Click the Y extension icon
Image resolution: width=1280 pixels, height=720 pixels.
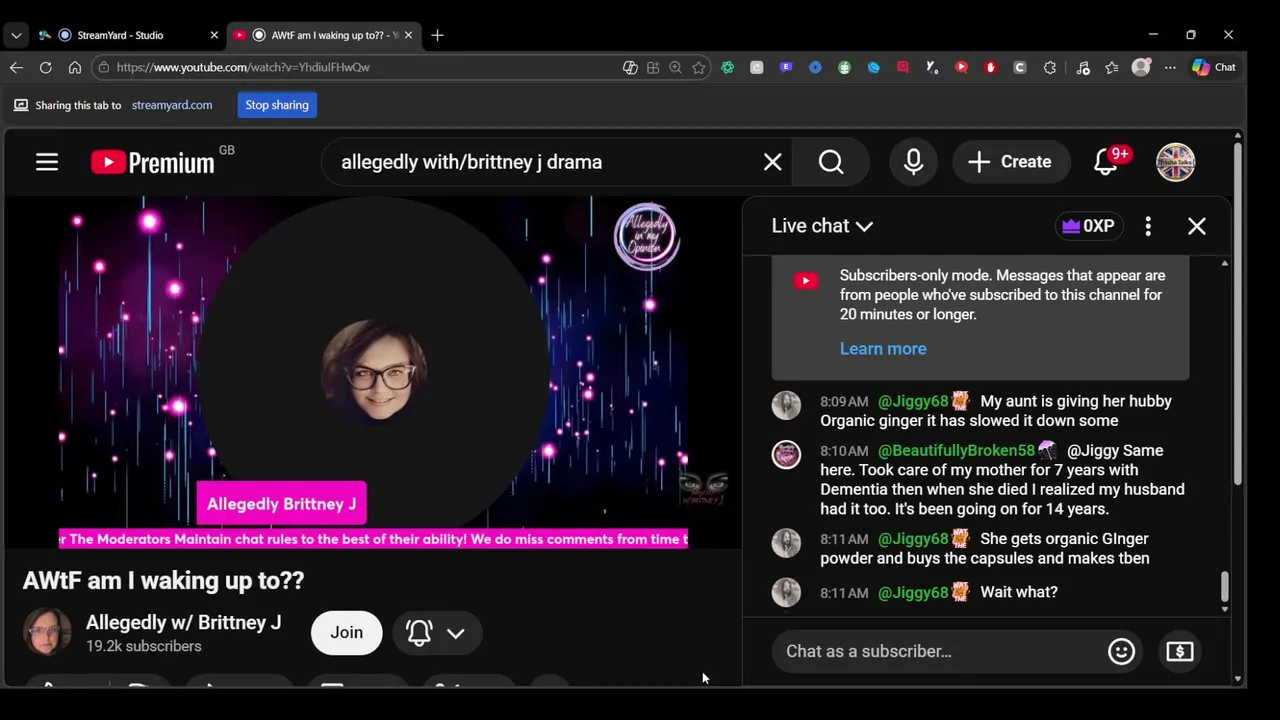tap(932, 67)
